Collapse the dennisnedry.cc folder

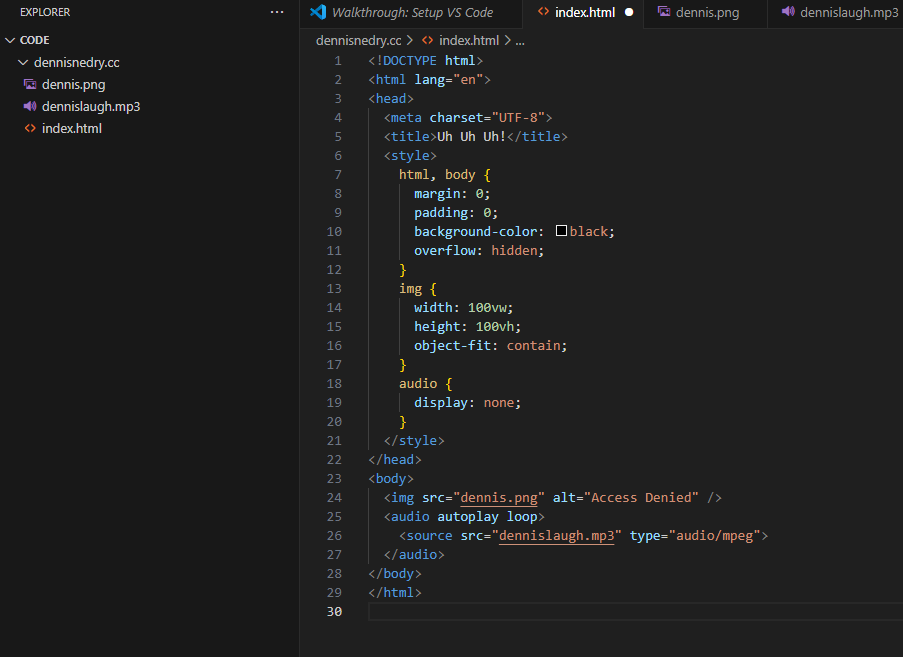coord(24,62)
